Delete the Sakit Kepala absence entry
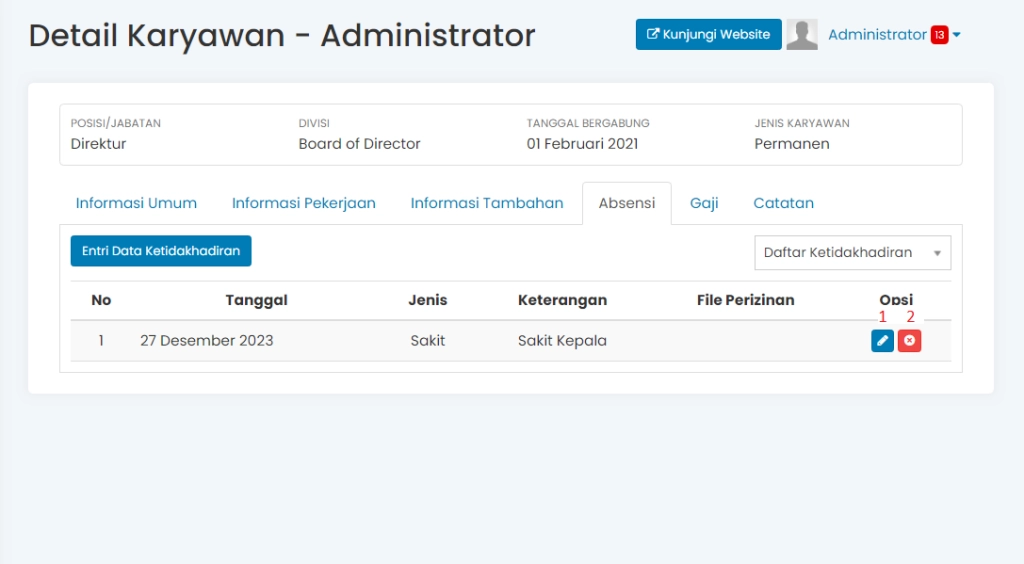Image resolution: width=1024 pixels, height=564 pixels. click(x=909, y=341)
